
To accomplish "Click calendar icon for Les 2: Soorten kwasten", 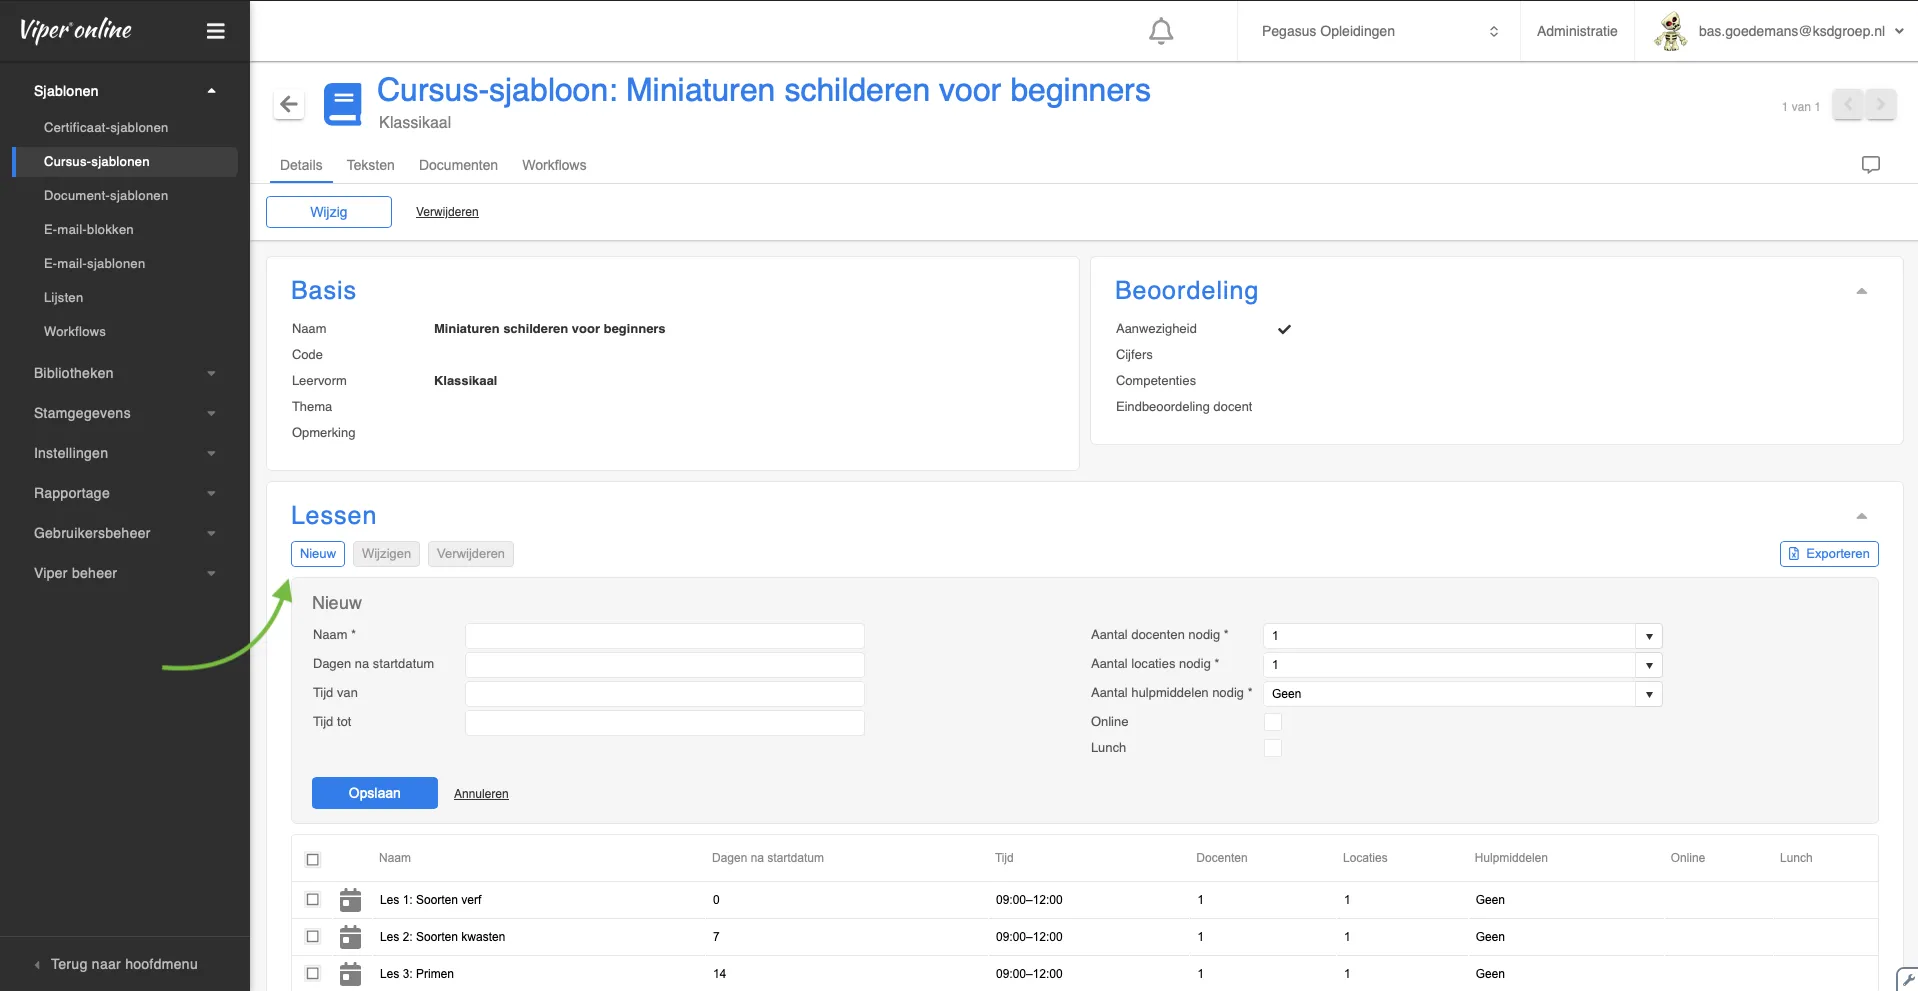I will click(x=350, y=937).
